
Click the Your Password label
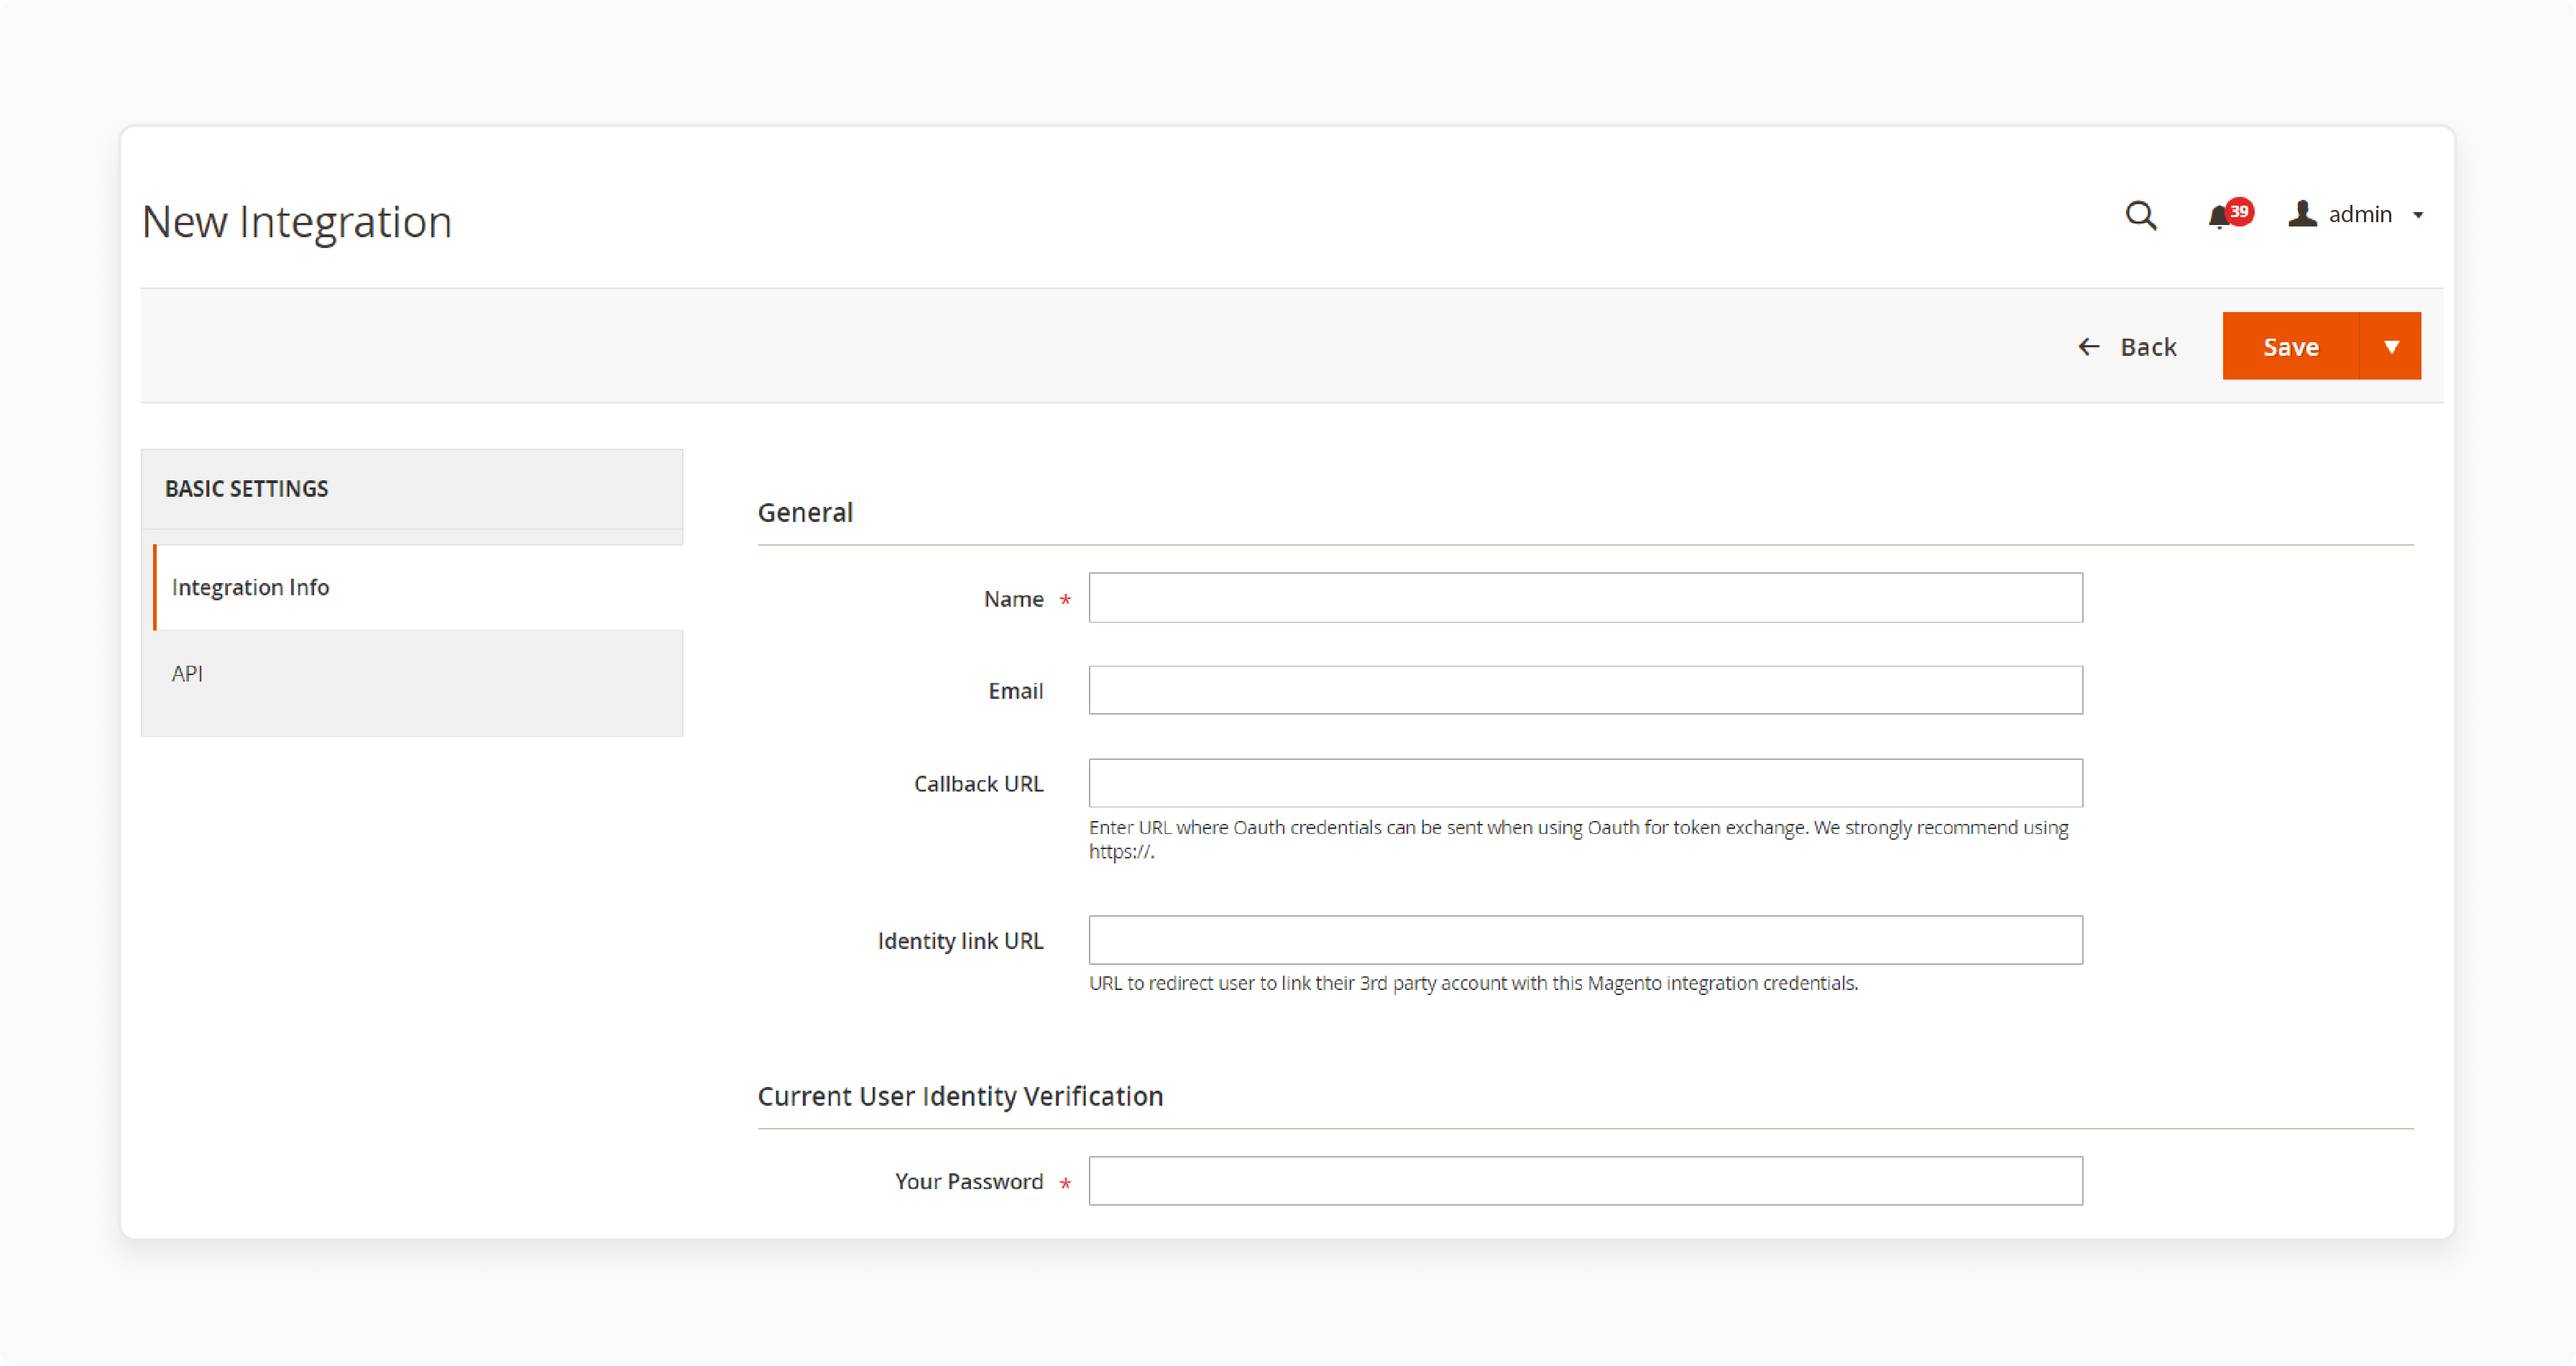click(x=968, y=1182)
